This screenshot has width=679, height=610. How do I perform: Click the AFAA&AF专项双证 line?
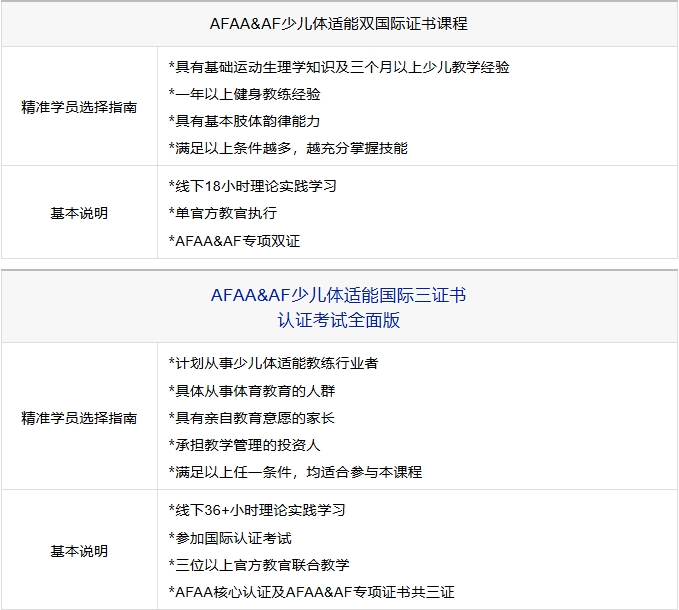tap(234, 240)
